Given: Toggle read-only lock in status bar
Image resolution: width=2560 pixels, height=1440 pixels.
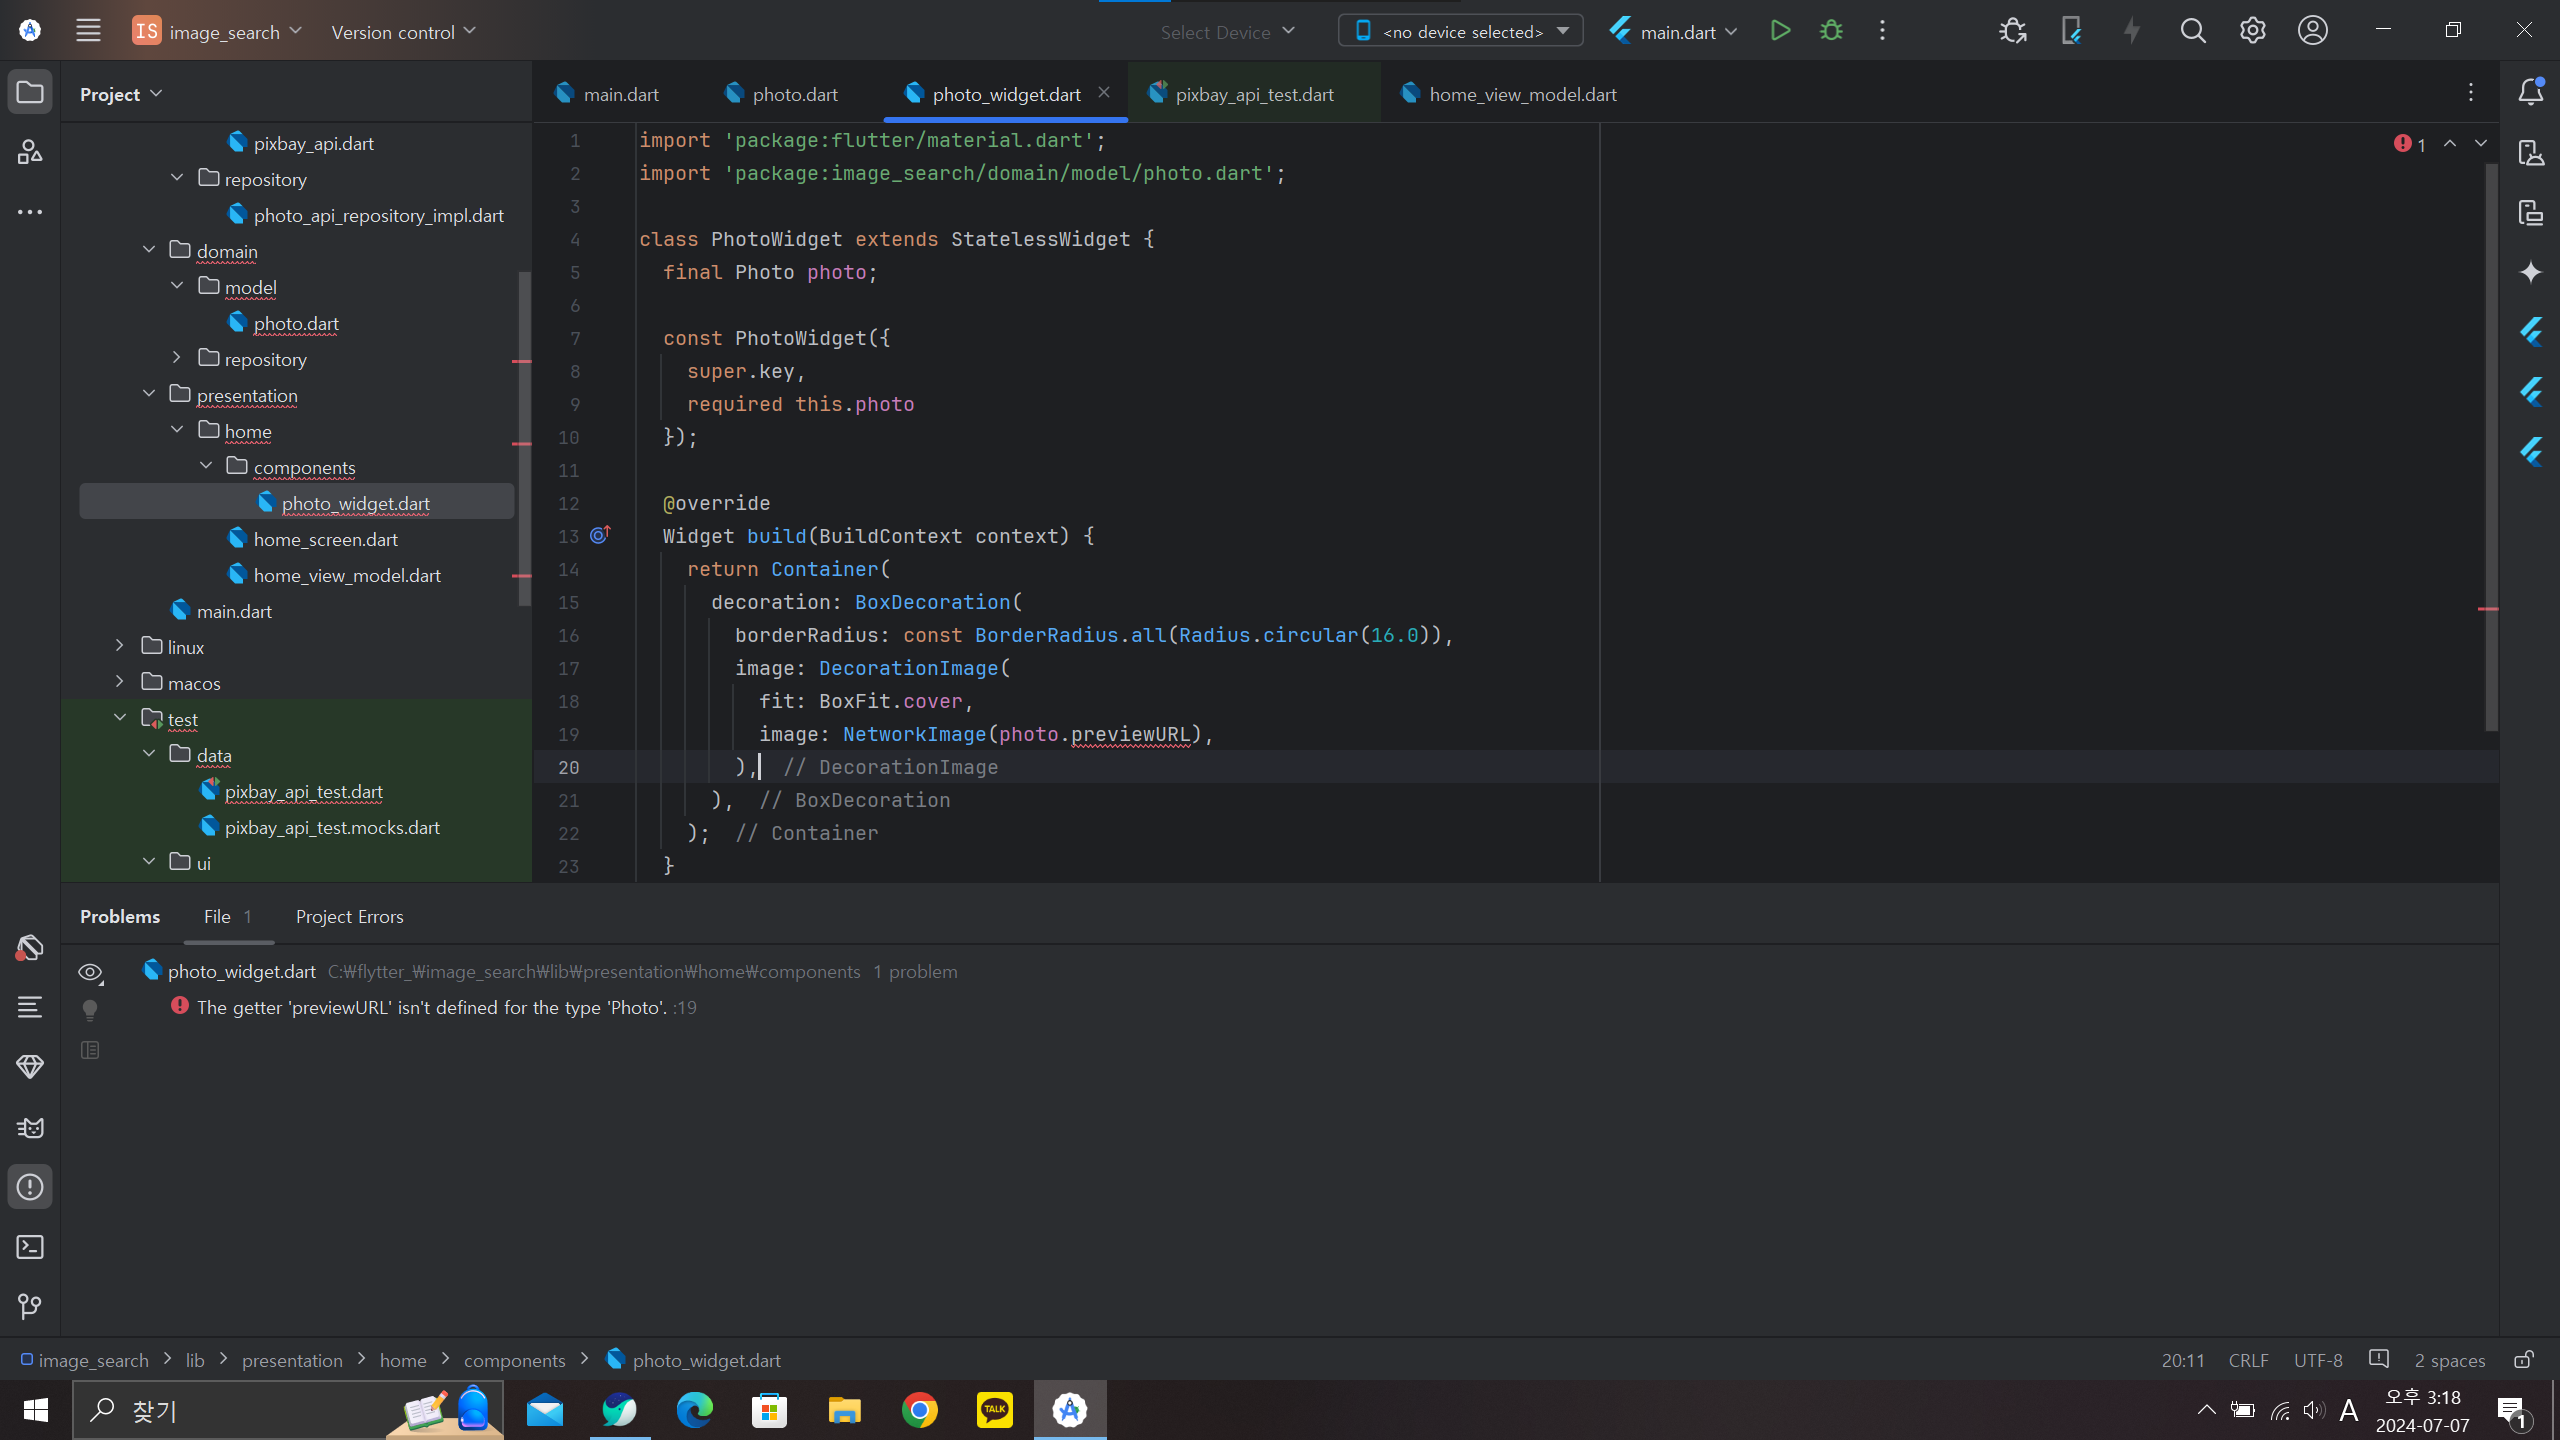Looking at the screenshot, I should pyautogui.click(x=2524, y=1360).
